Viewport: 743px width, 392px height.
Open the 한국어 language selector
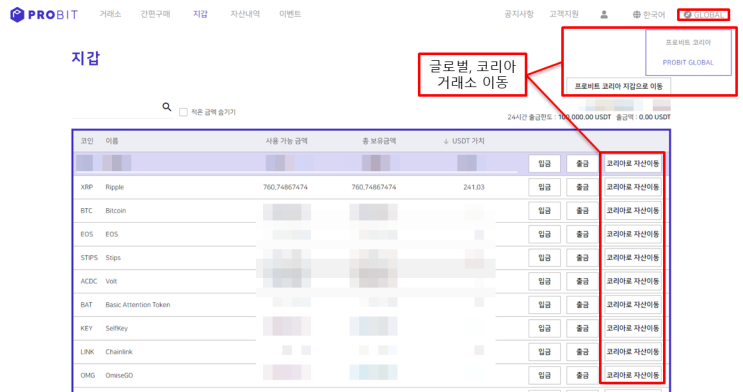[x=649, y=15]
